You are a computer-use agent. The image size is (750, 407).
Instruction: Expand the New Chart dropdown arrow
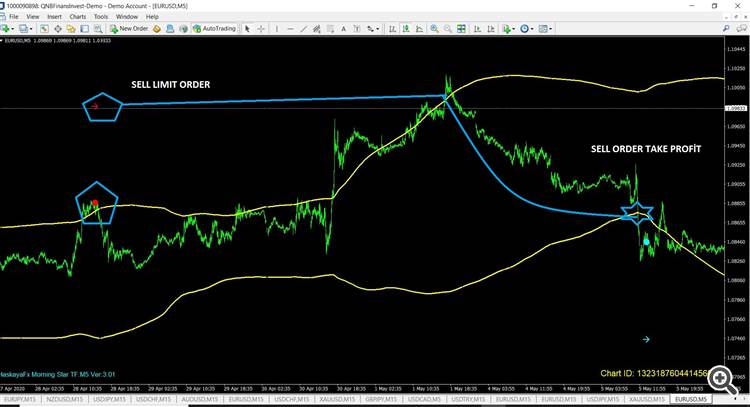[x=12, y=29]
